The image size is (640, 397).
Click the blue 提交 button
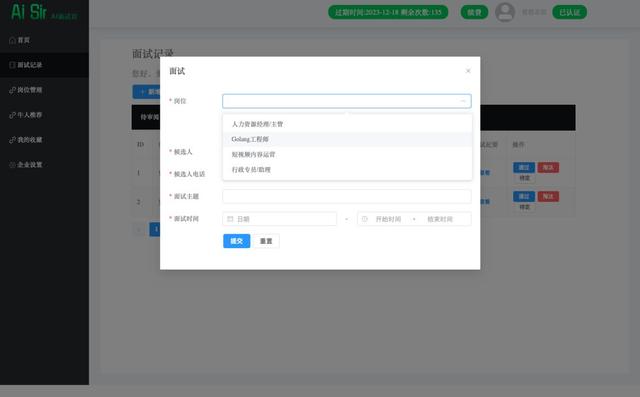click(237, 241)
